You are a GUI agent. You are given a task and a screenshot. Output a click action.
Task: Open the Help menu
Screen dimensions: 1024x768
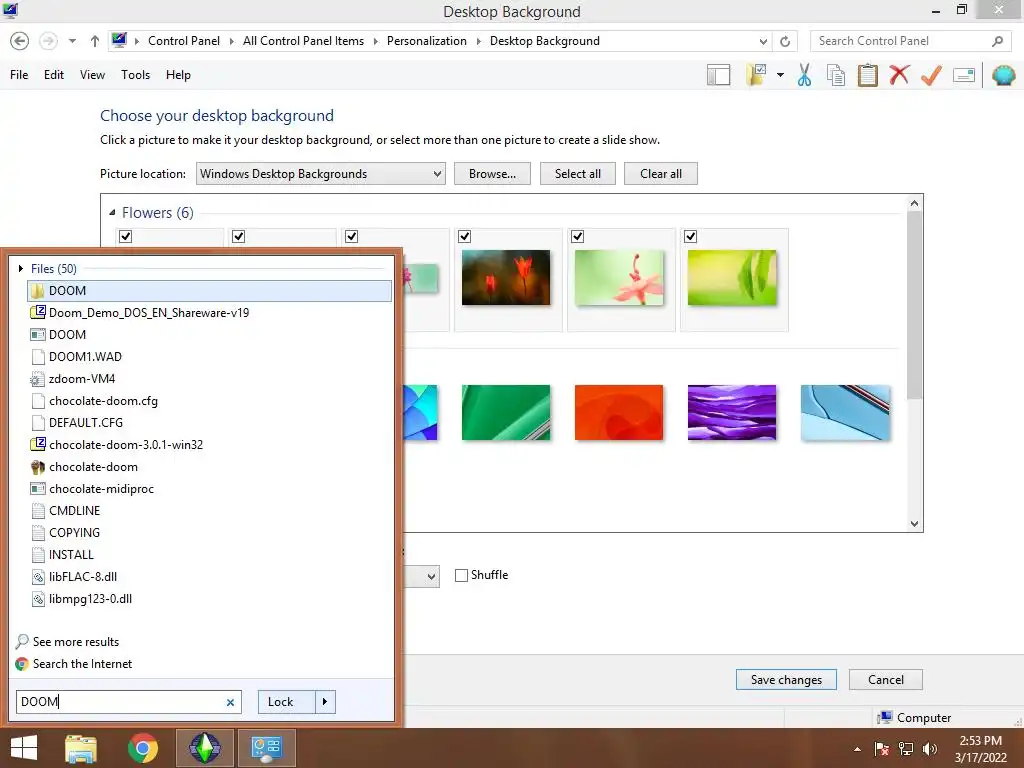tap(178, 75)
